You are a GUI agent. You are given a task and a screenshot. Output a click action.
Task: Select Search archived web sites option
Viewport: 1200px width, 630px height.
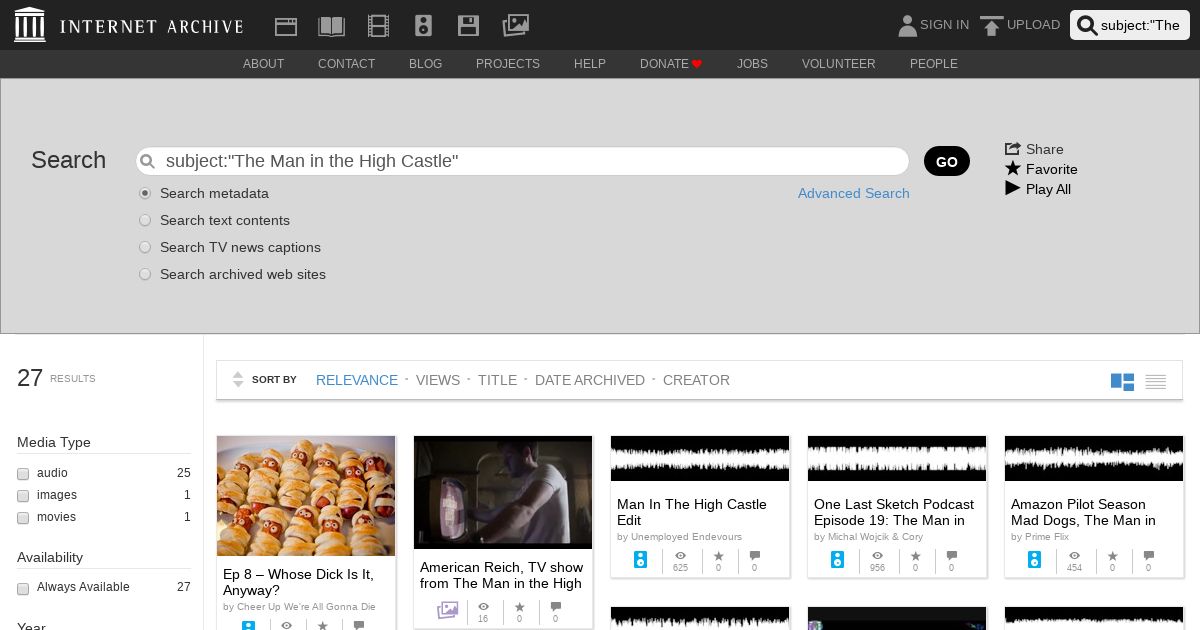tap(145, 274)
